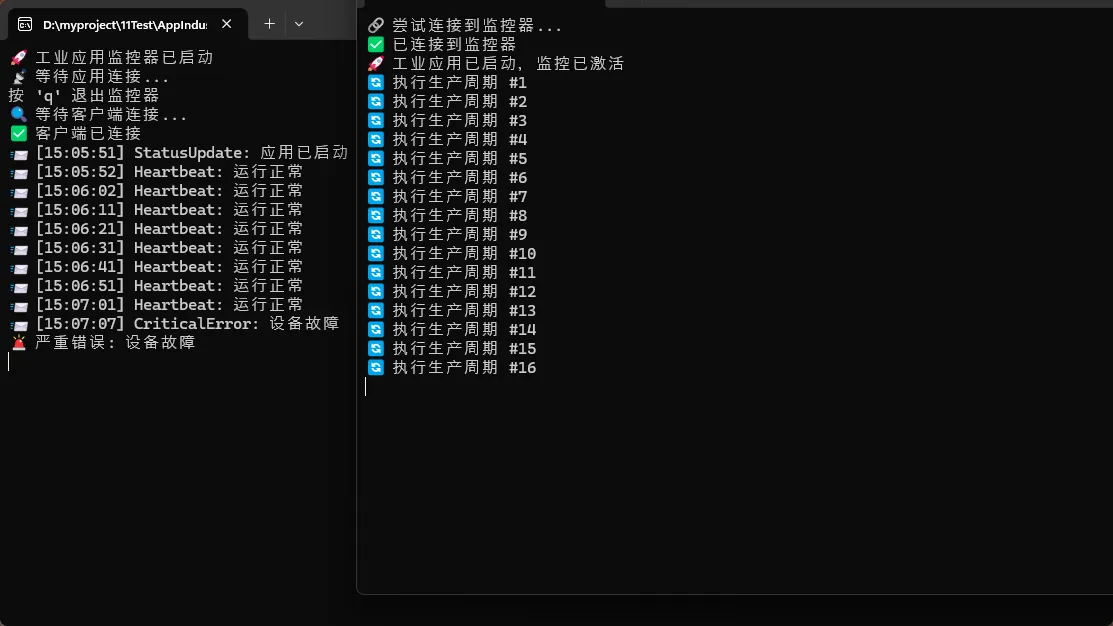The height and width of the screenshot is (626, 1113).
Task: Click the rocket icon beside 工业应用已启动
Action: coord(376,64)
